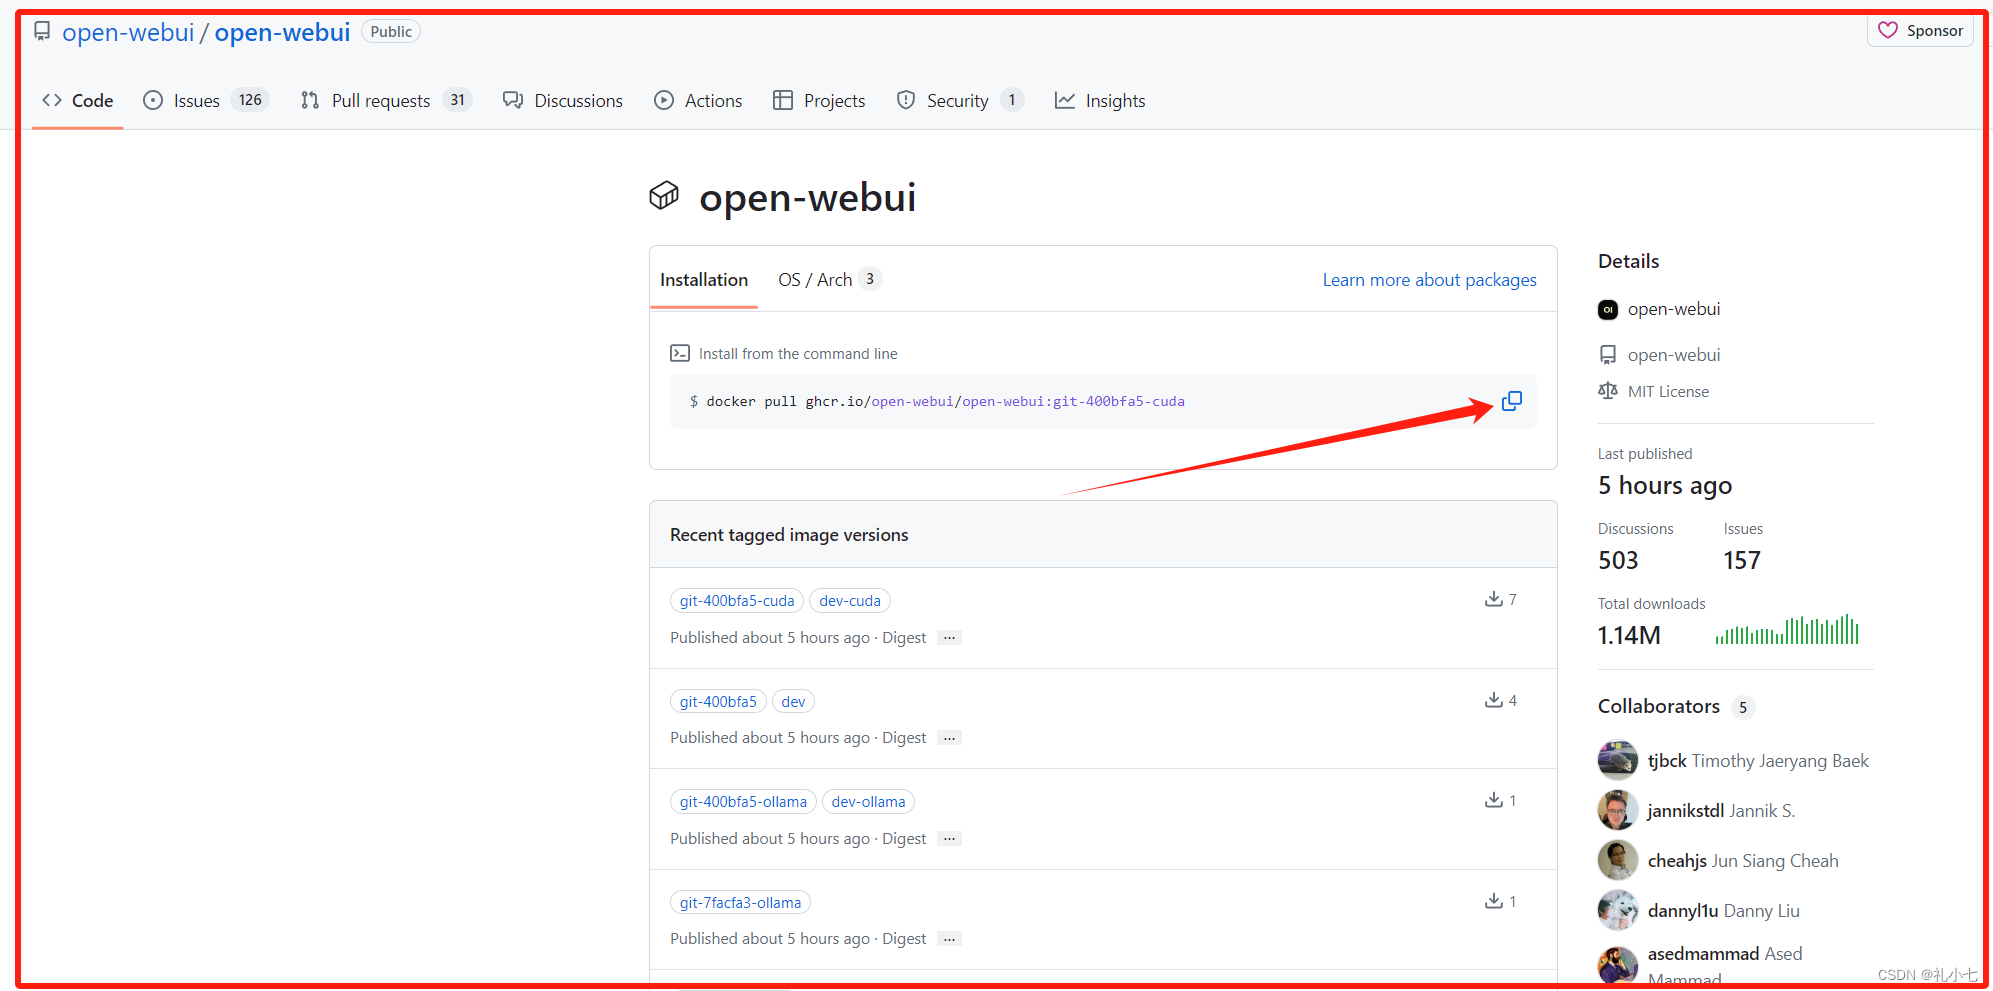Open the dev-ollama tag
Screen dimensions: 1993x991
pos(868,802)
